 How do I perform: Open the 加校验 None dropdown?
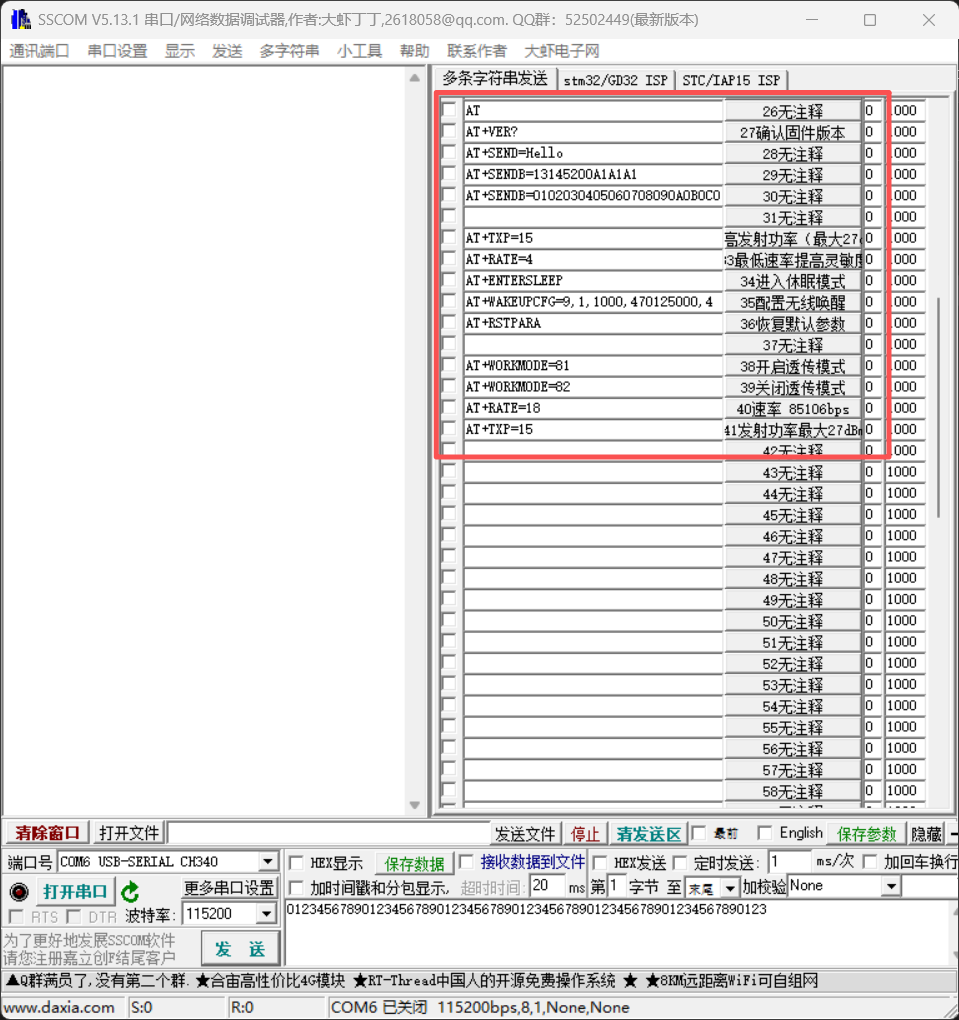[x=891, y=886]
